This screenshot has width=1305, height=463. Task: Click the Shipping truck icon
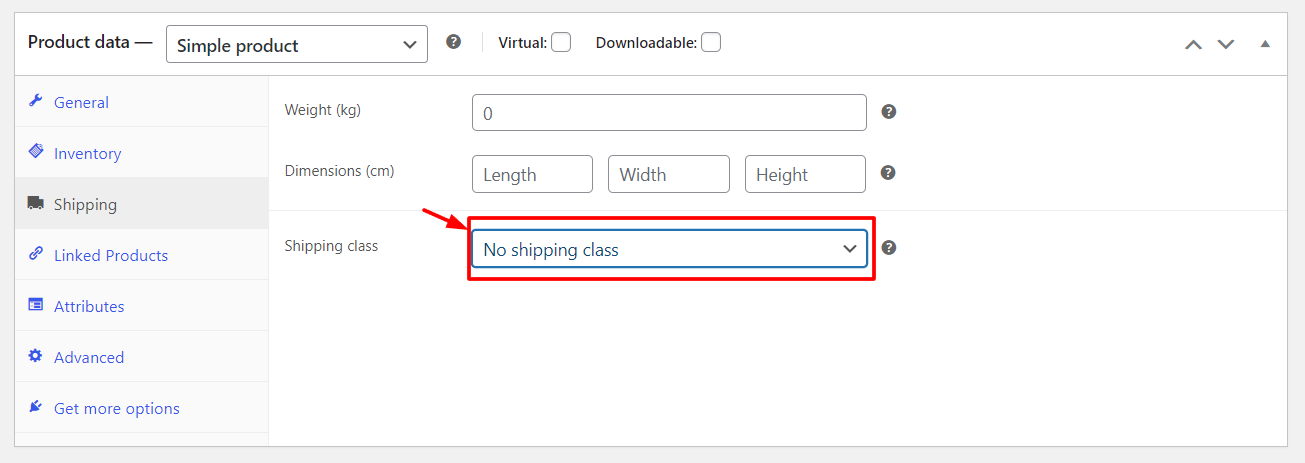click(36, 203)
